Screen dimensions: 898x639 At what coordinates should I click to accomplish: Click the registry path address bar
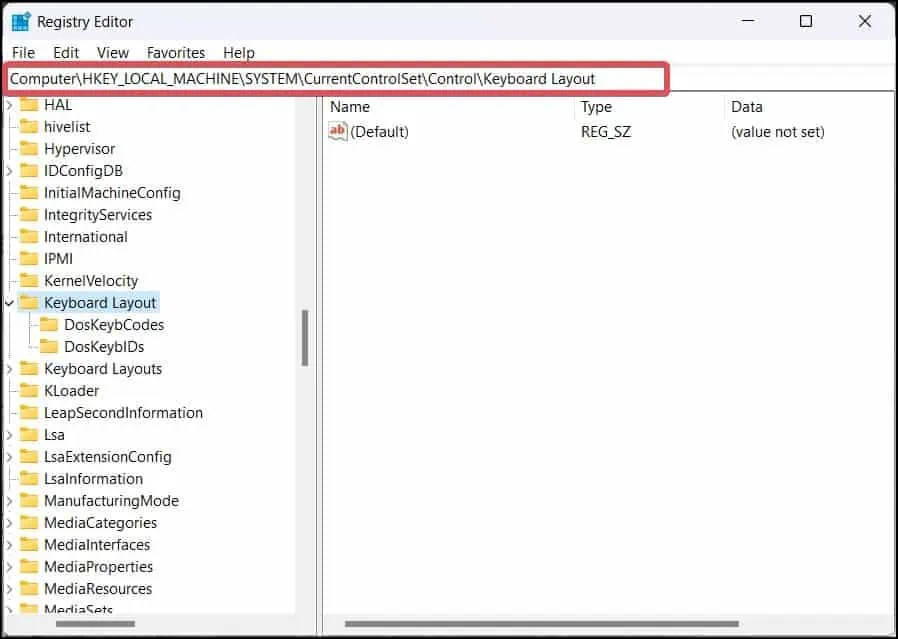tap(336, 79)
